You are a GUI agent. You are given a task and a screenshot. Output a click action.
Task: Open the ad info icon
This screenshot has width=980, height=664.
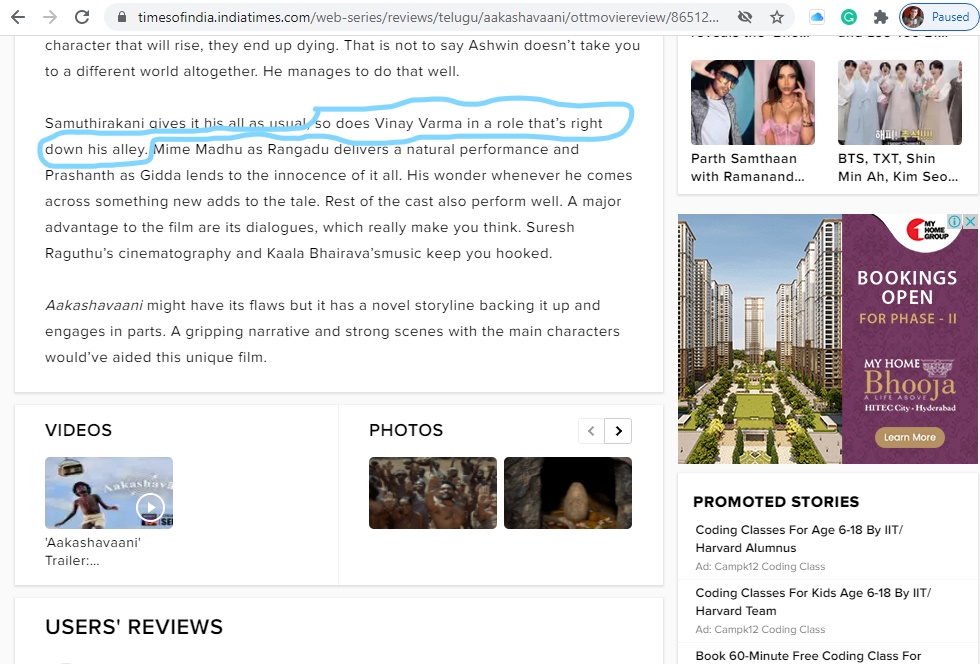tap(955, 221)
